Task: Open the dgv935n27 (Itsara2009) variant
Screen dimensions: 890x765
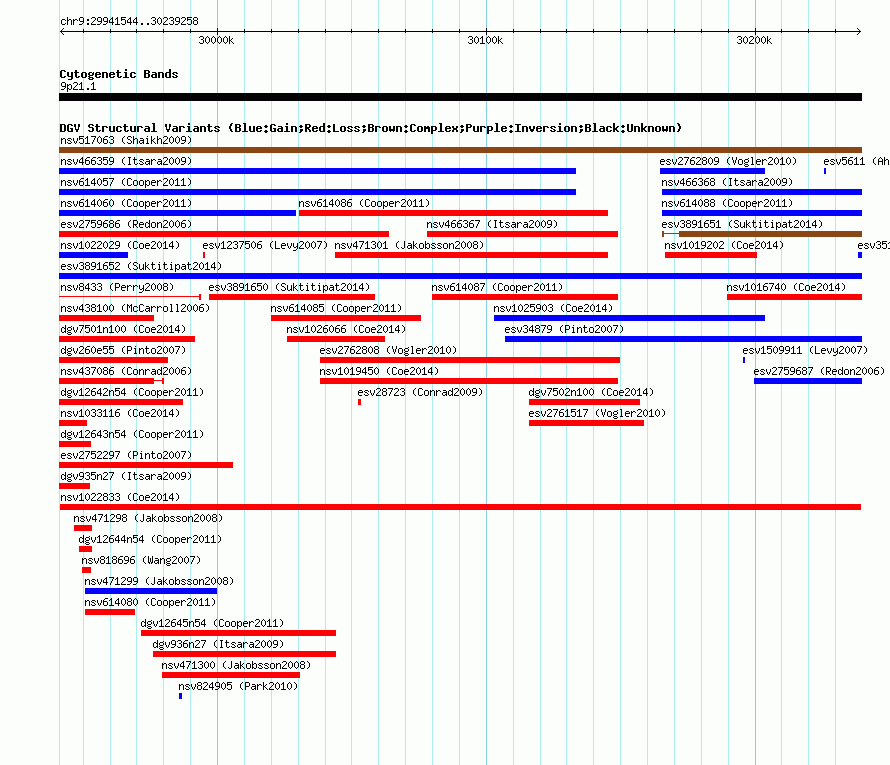Action: (x=74, y=486)
